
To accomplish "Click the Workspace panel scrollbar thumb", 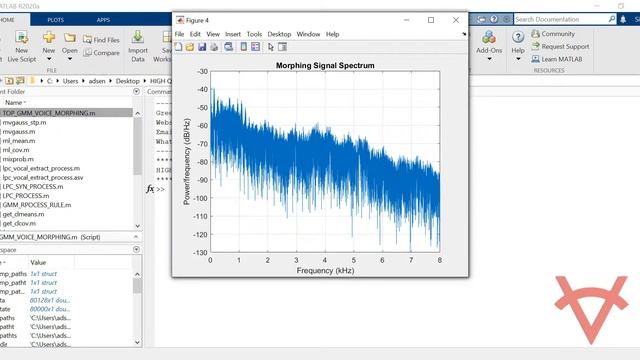I will (138, 286).
